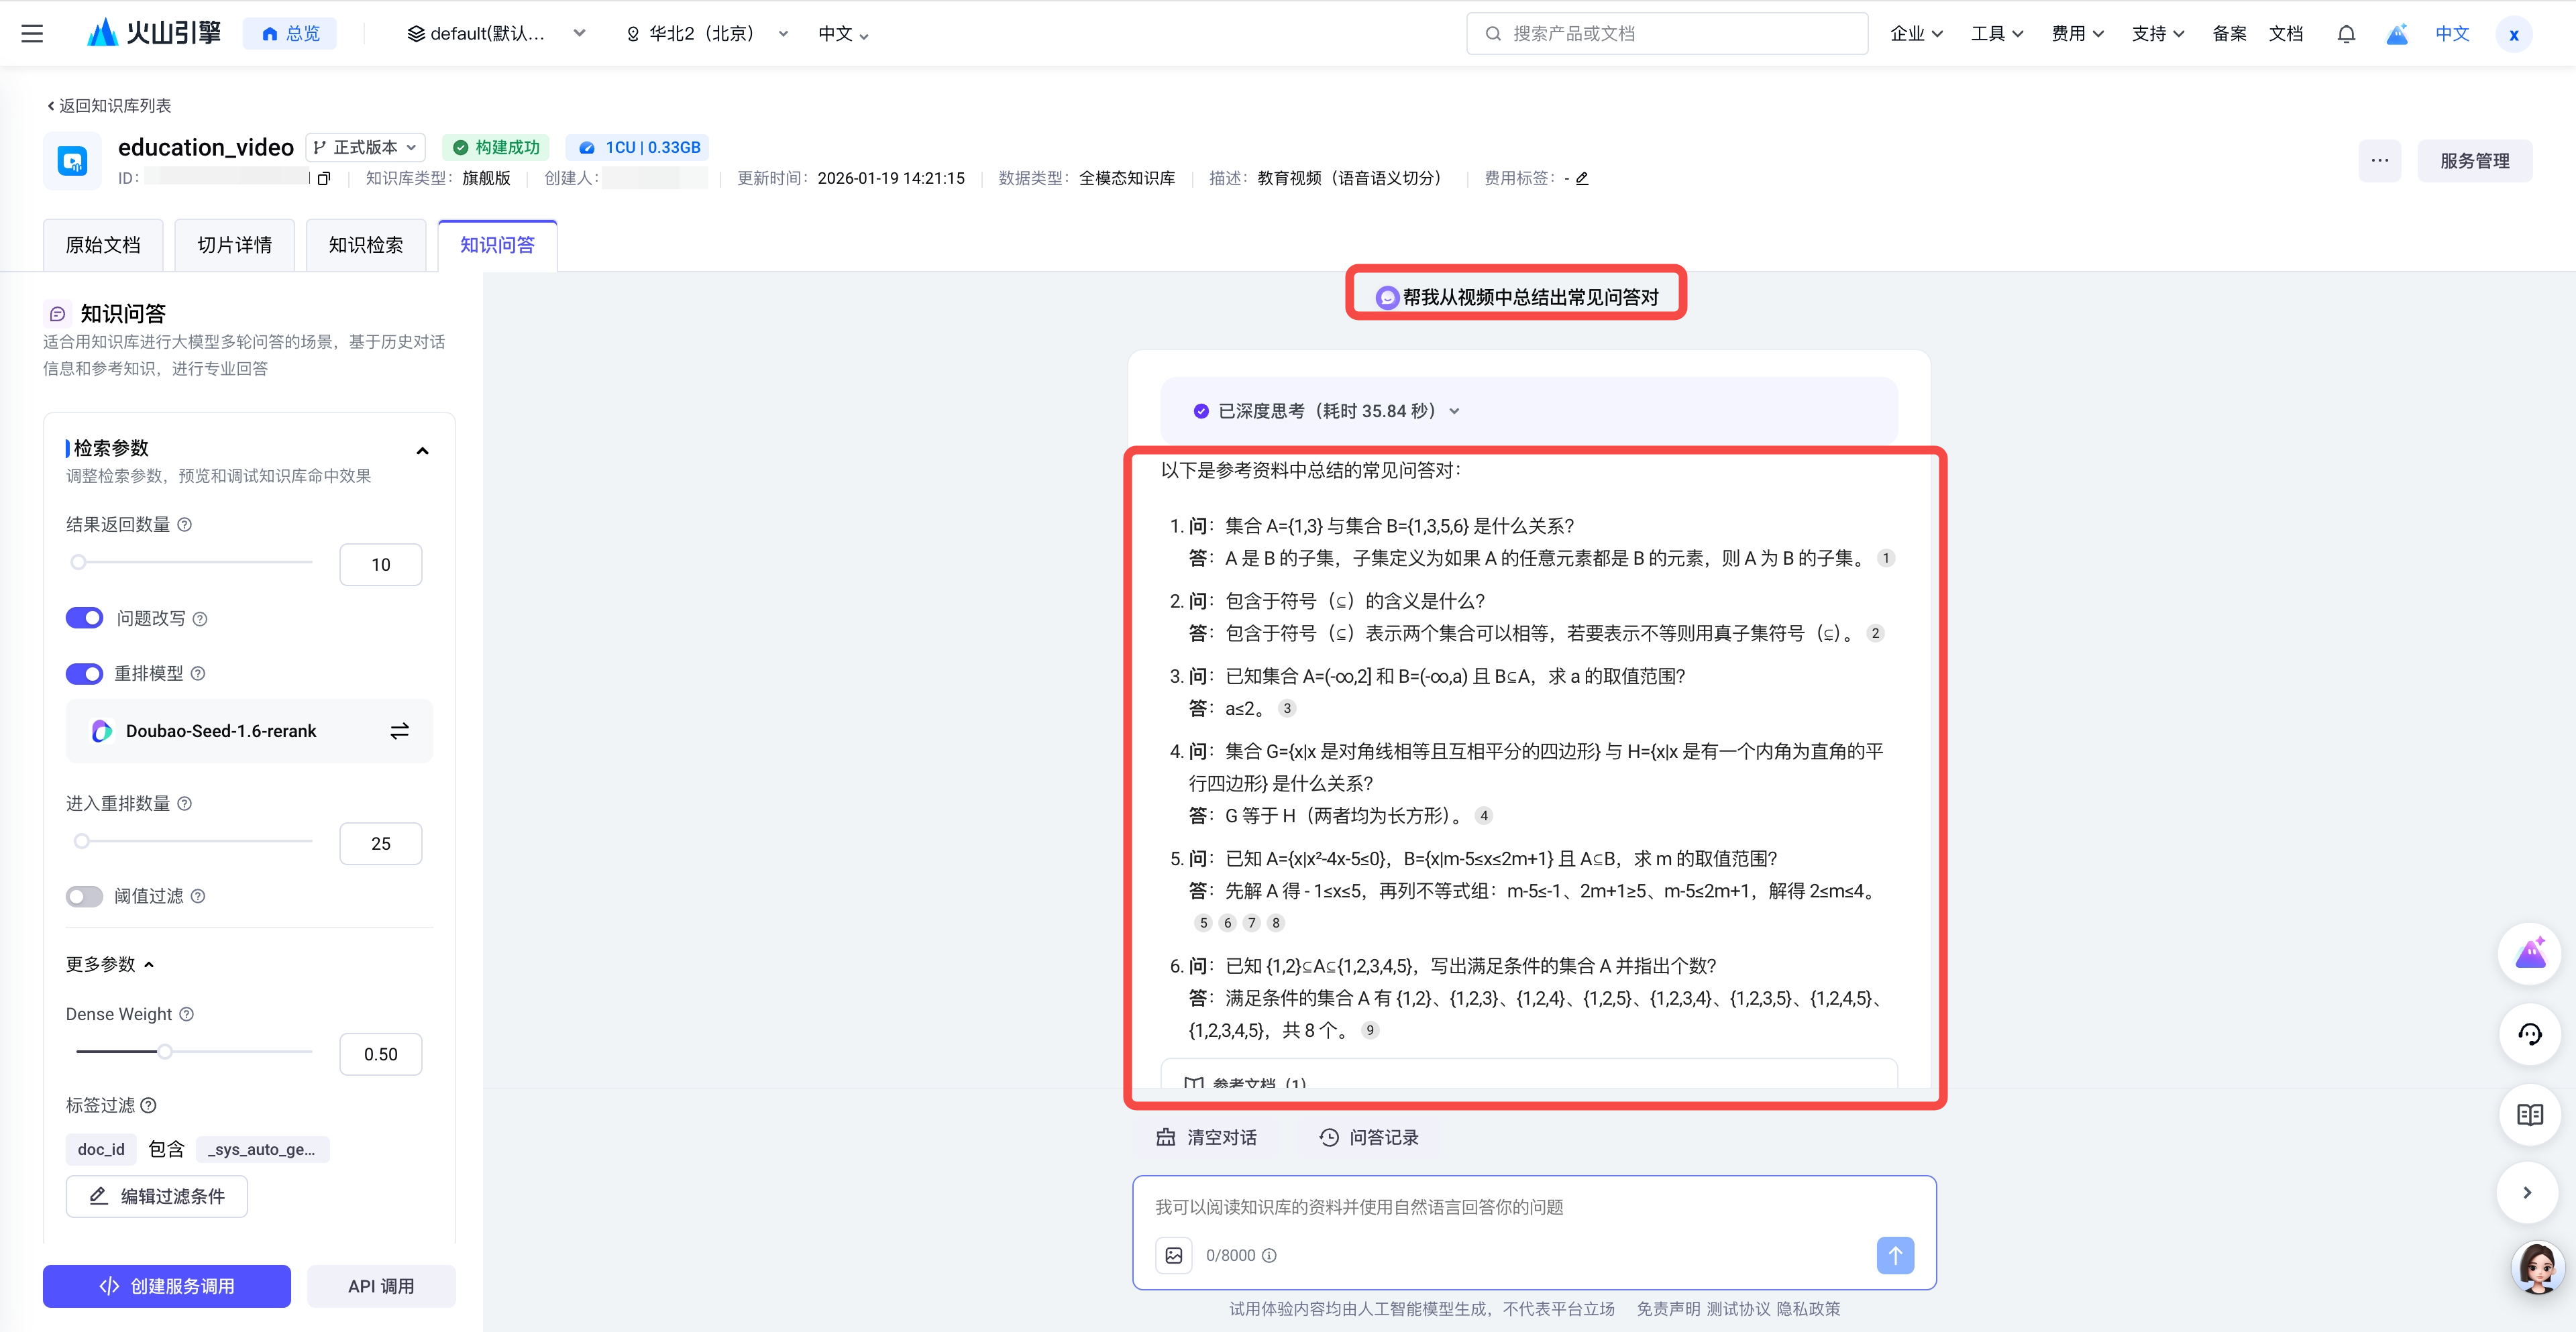
Task: Disable the 问题改写 toggle
Action: coord(84,618)
